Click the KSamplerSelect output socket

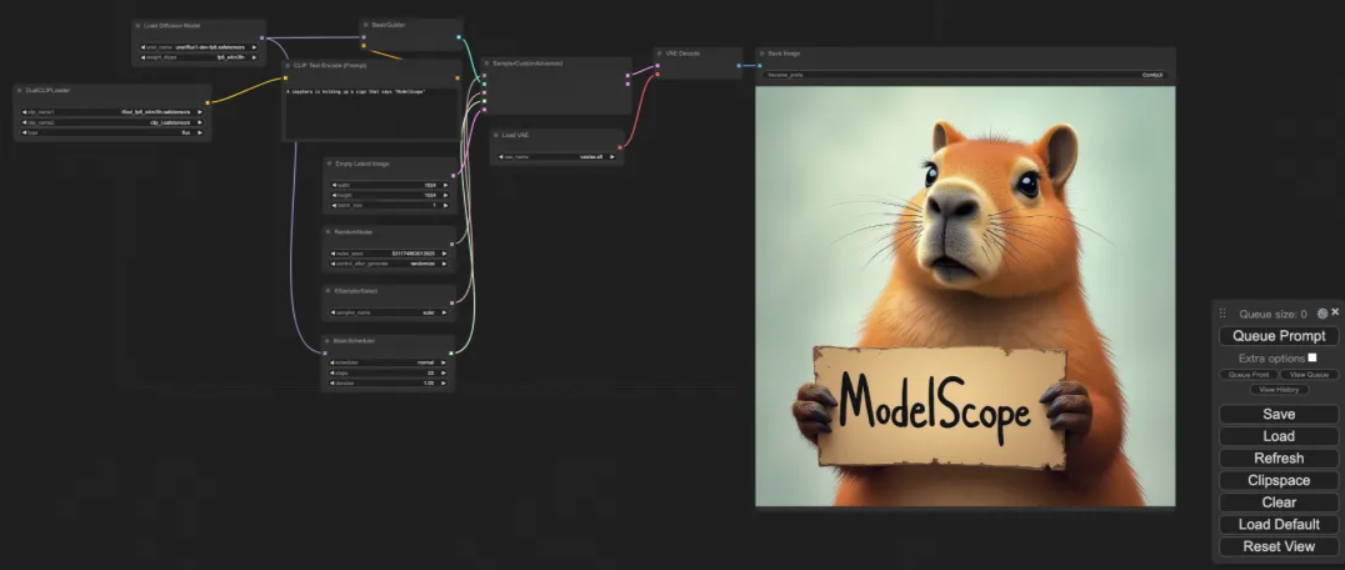(x=452, y=302)
